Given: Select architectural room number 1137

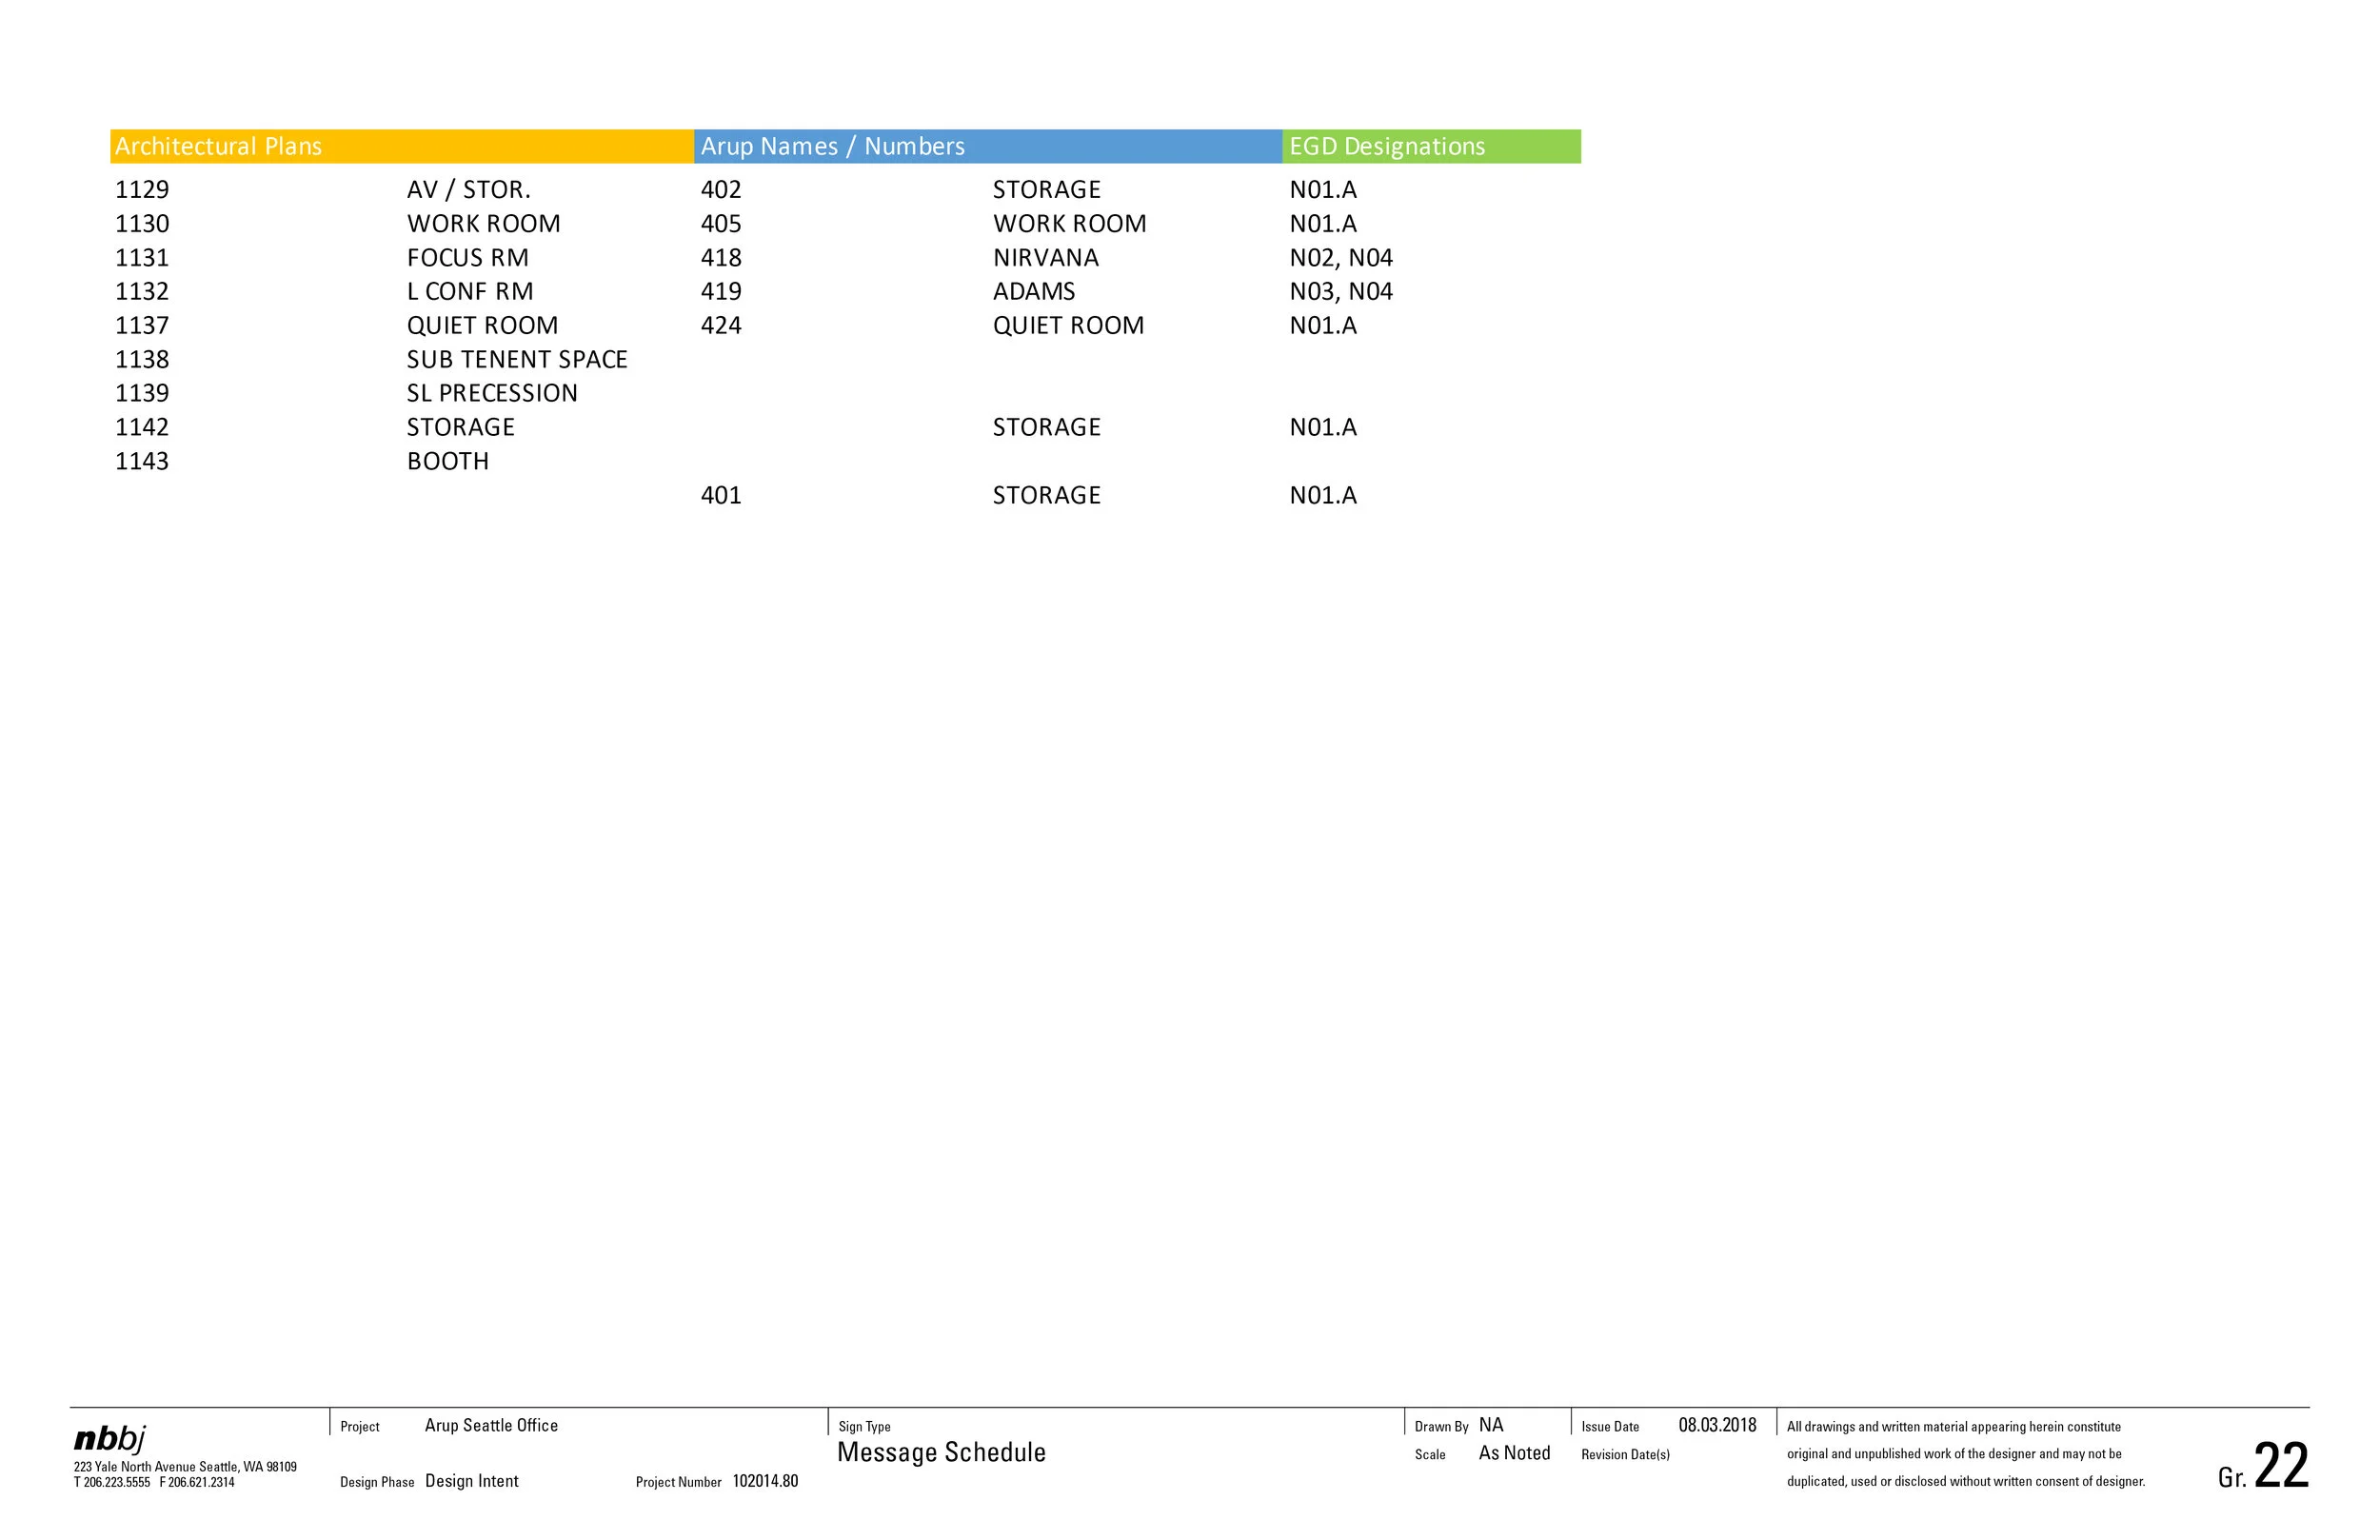Looking at the screenshot, I should pyautogui.click(x=142, y=326).
